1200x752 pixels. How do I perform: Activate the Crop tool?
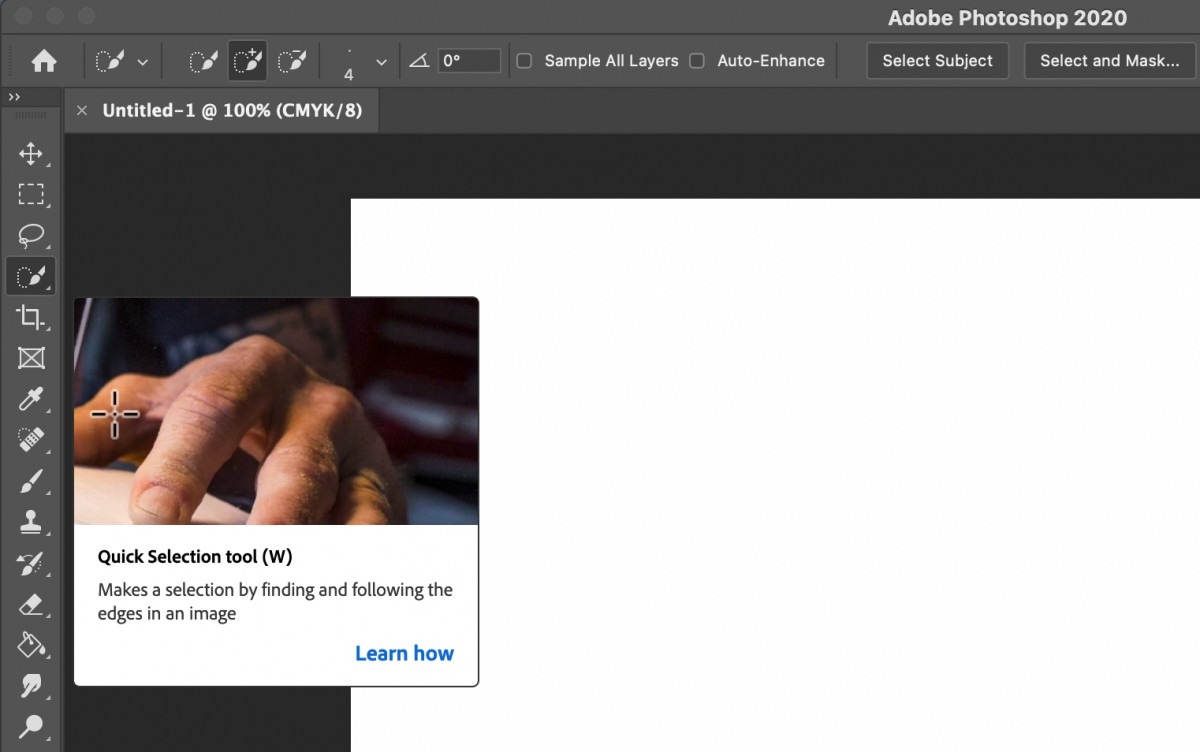(x=30, y=318)
